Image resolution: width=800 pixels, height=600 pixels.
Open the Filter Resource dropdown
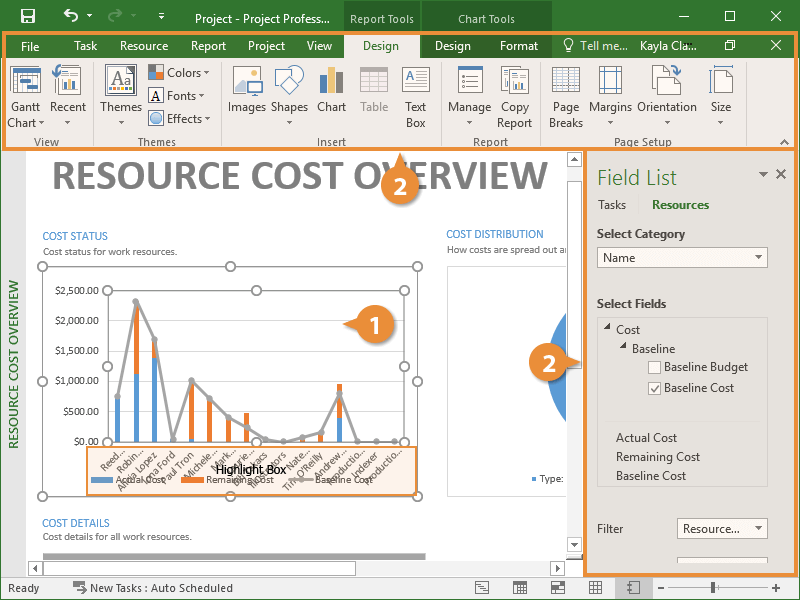coord(722,528)
